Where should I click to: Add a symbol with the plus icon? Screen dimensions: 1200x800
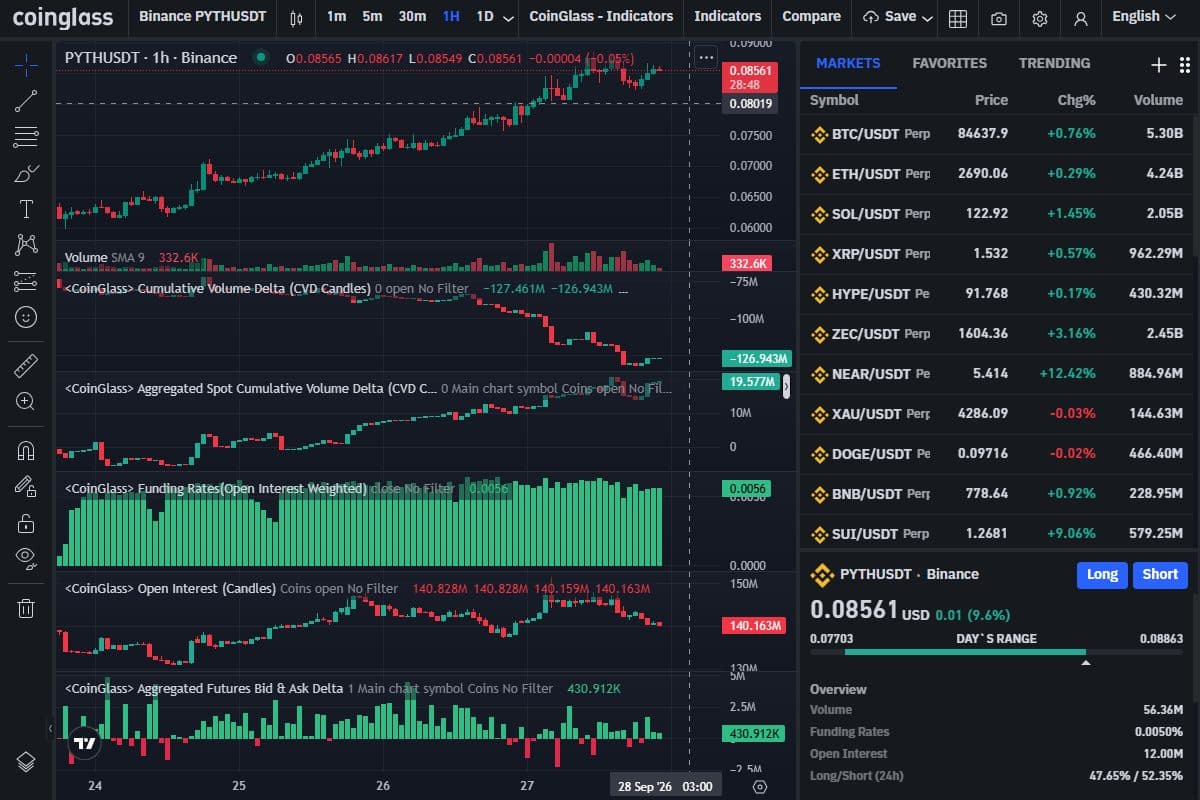click(1159, 65)
